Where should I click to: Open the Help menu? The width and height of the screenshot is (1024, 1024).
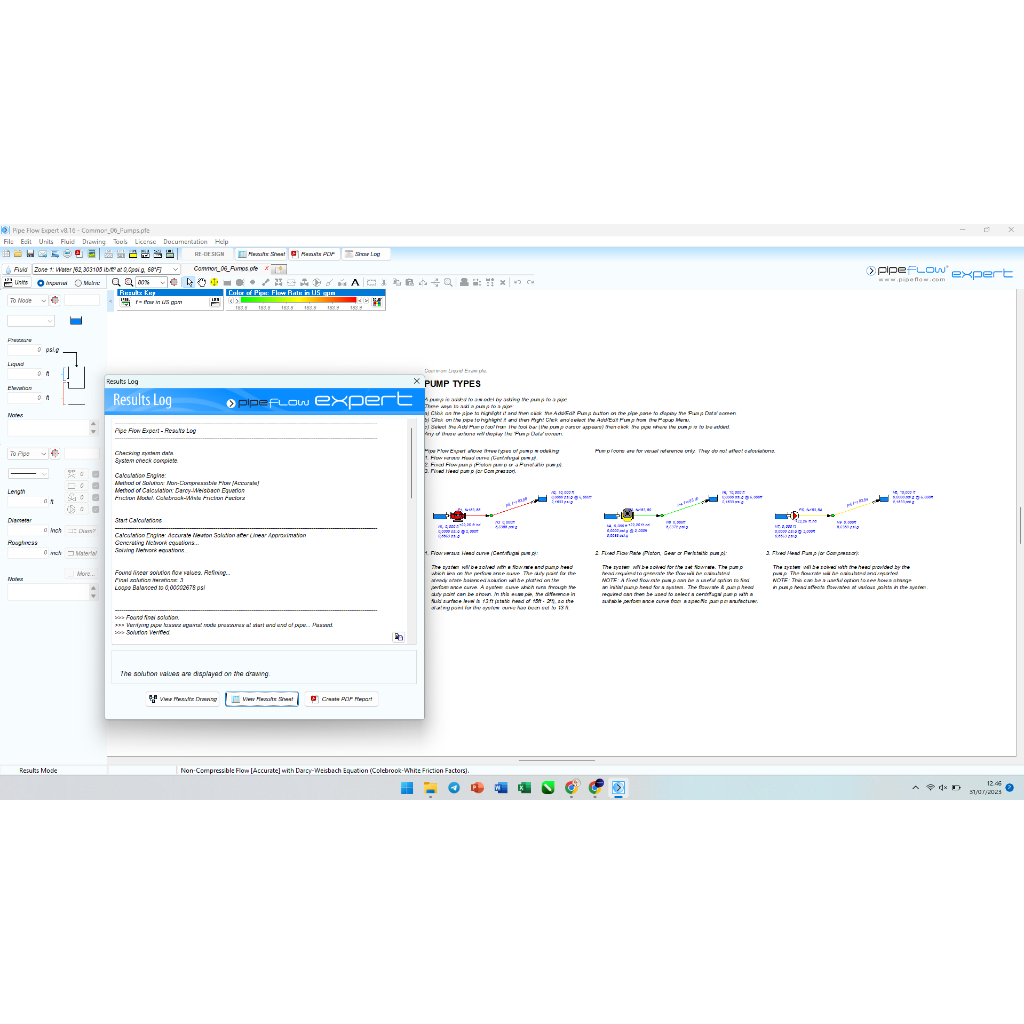click(221, 242)
